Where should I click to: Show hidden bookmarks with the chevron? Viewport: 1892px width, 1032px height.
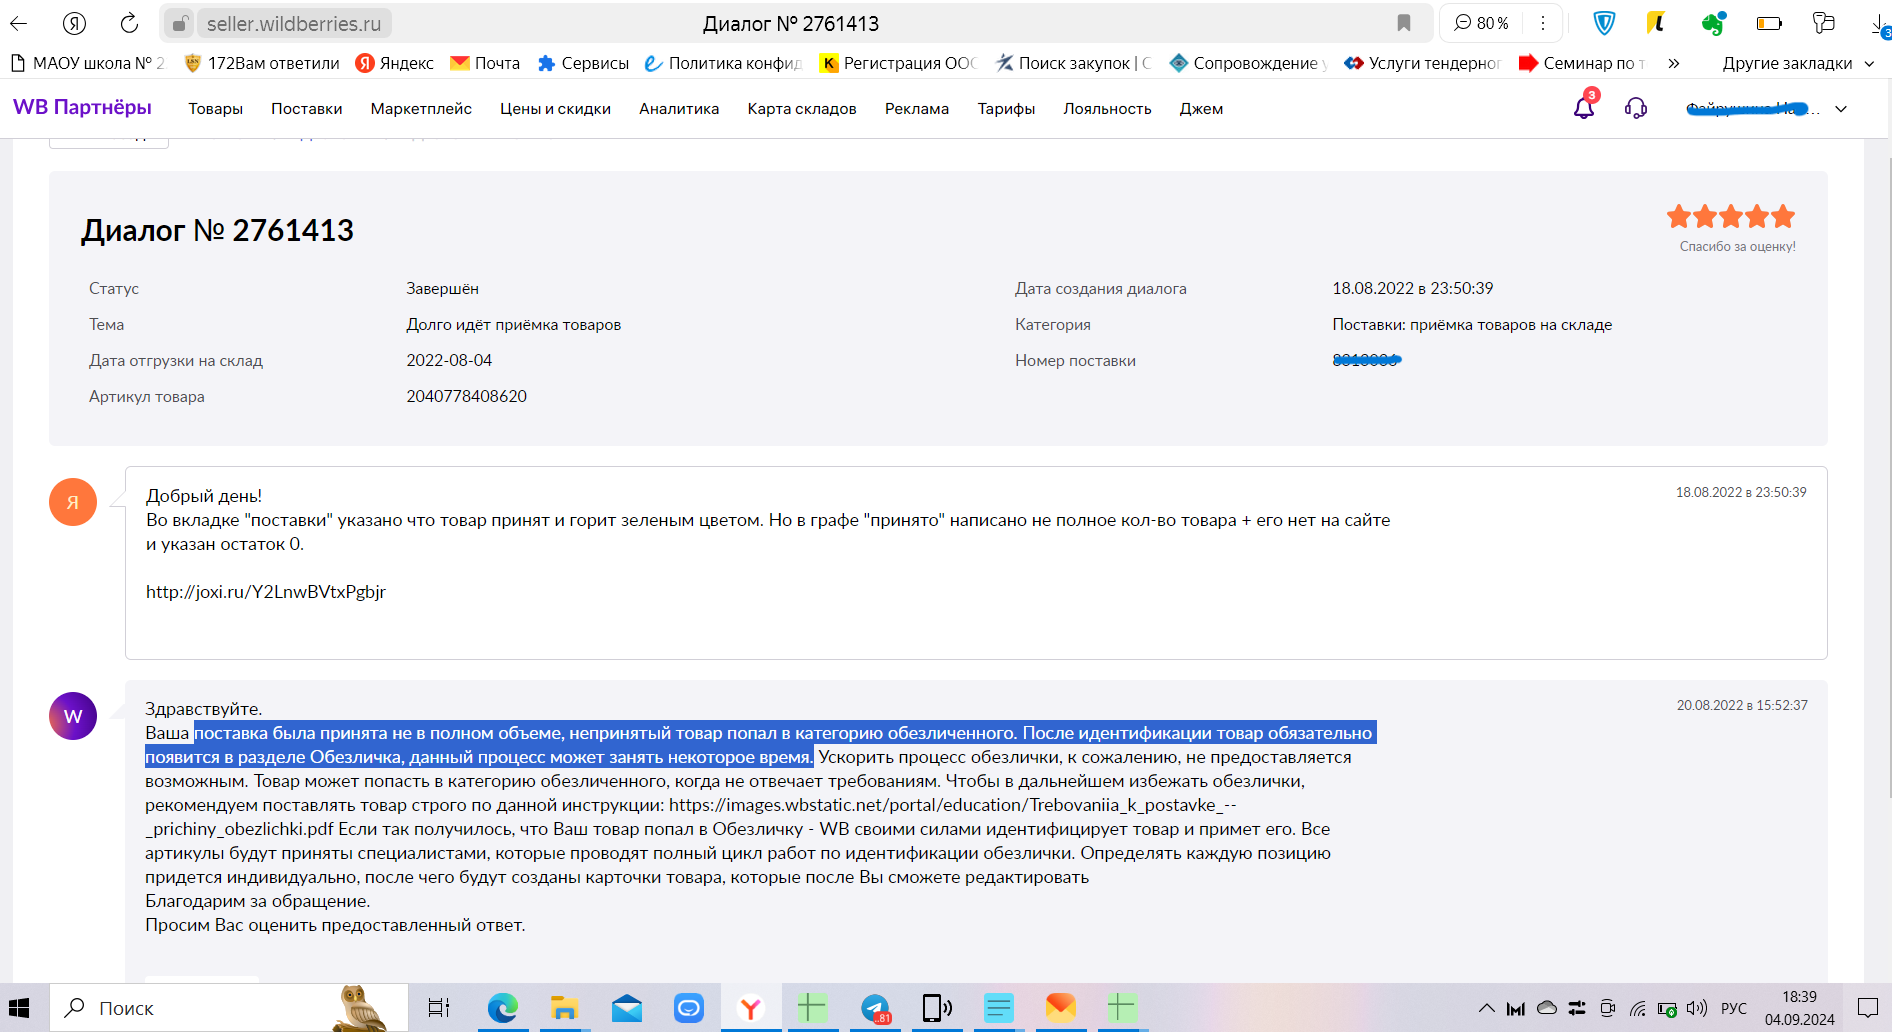1674,63
